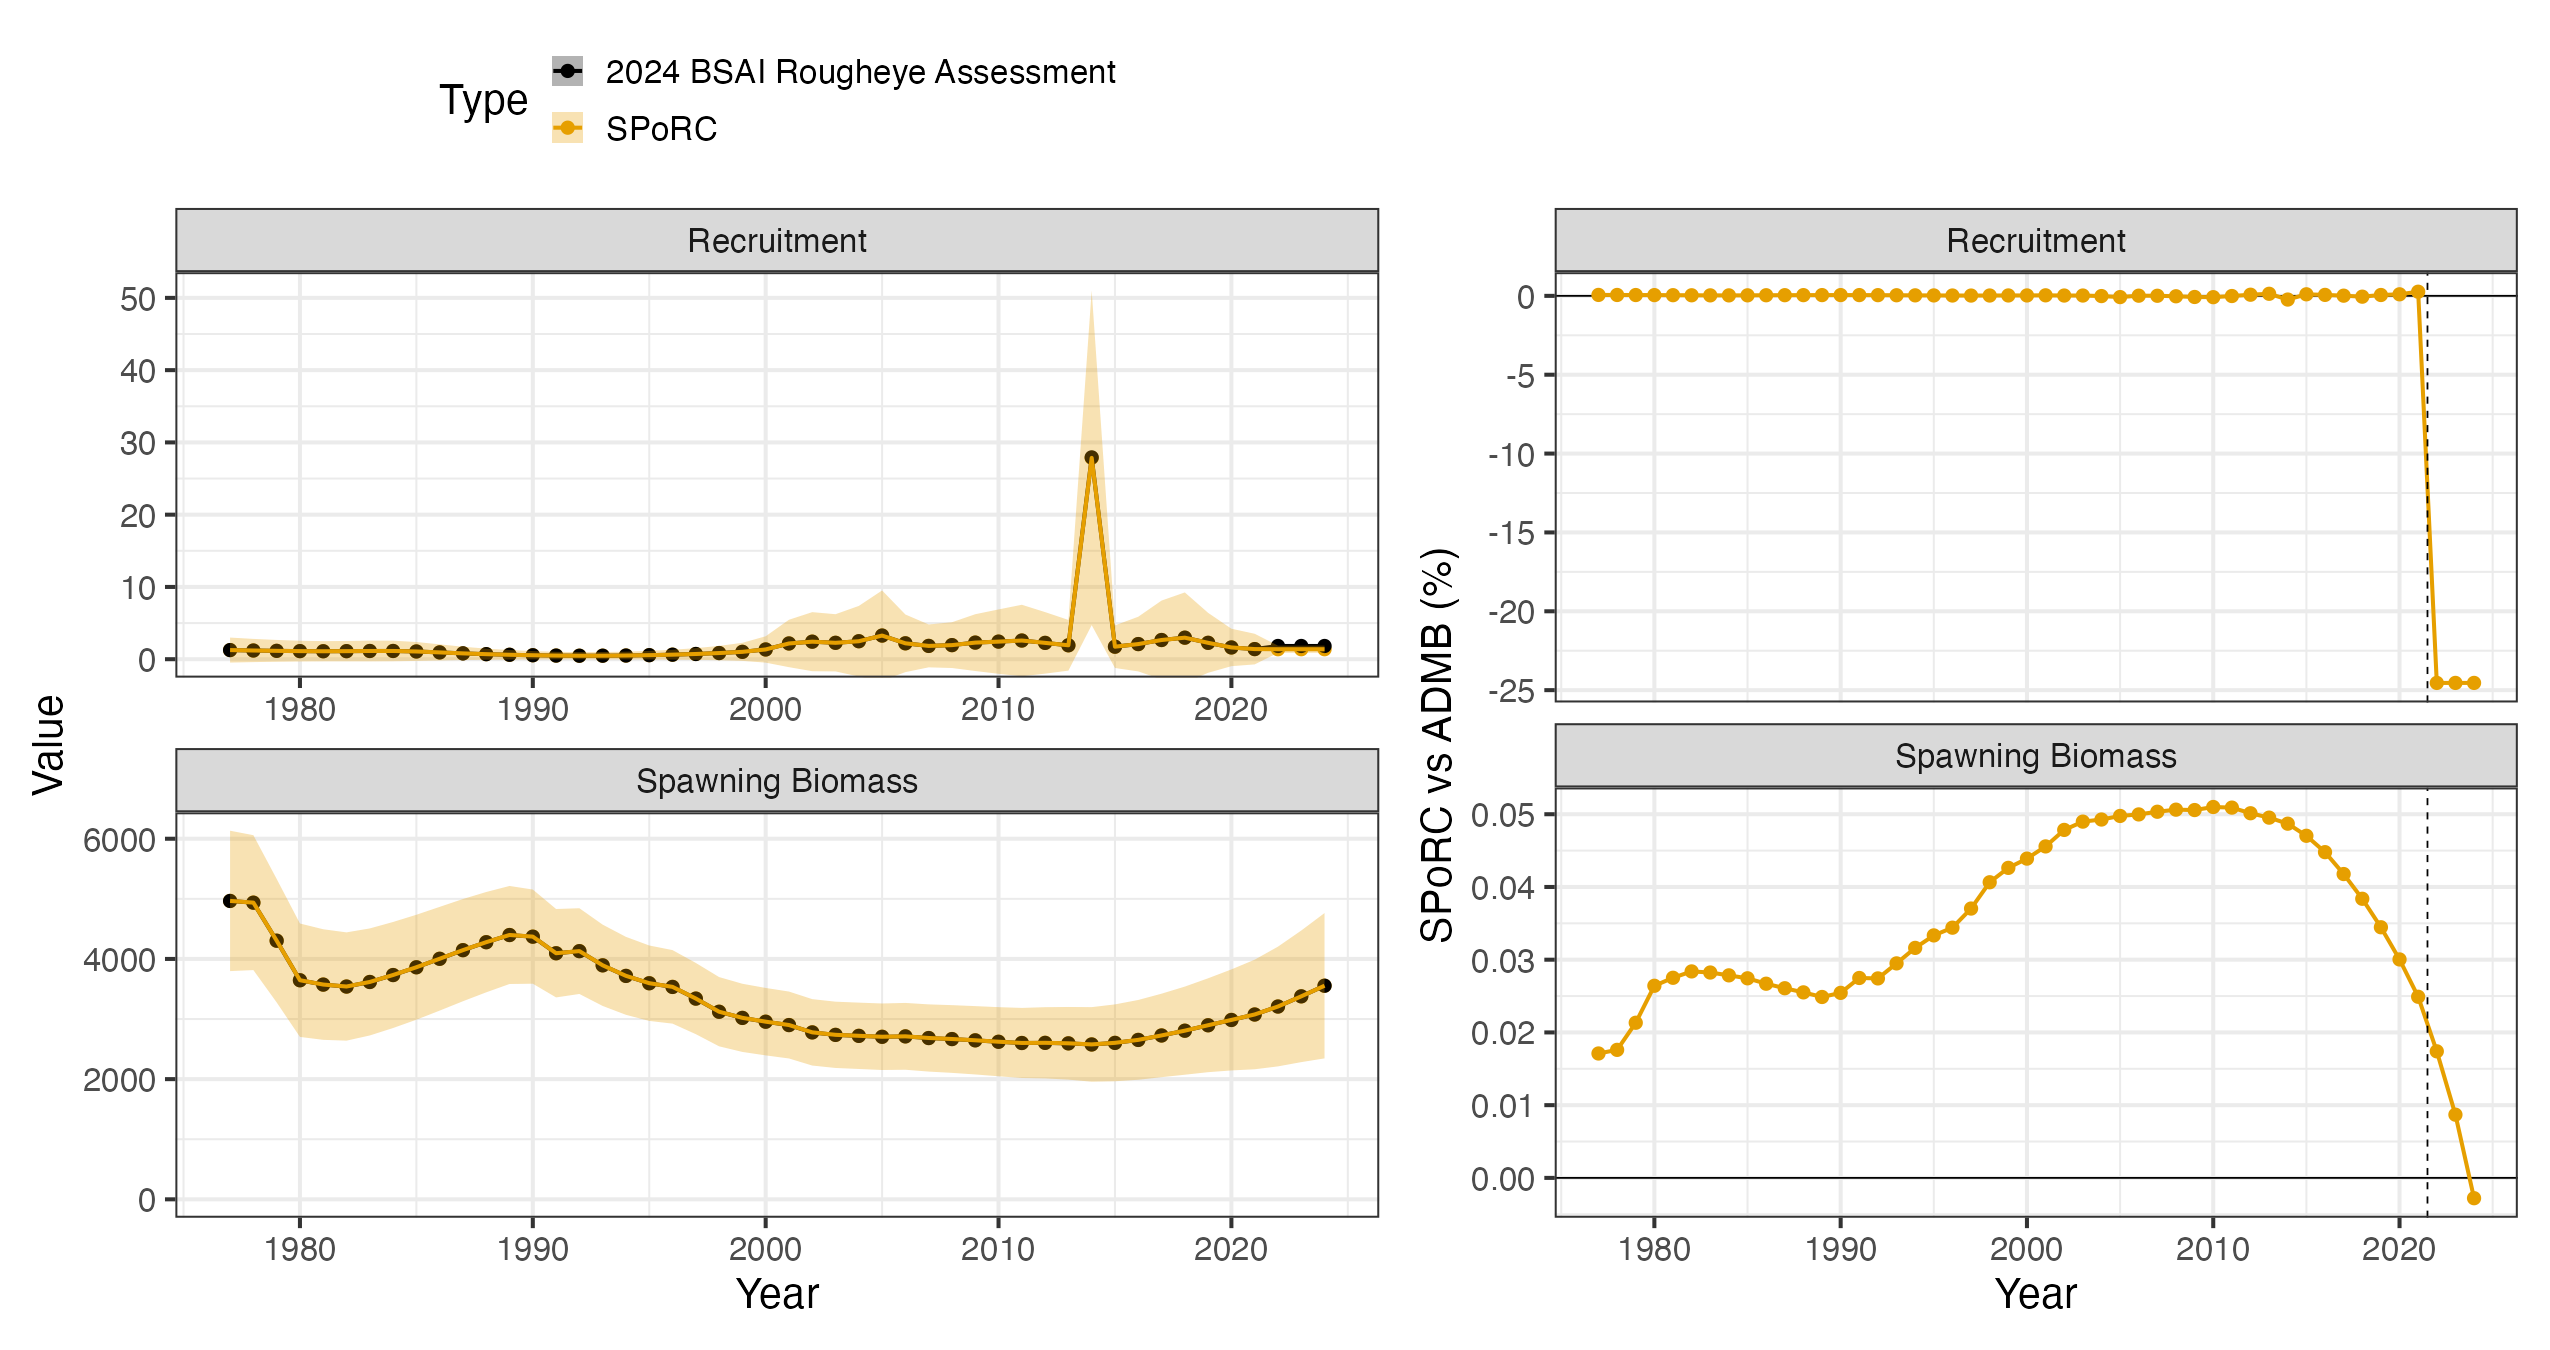Click the SPoRC vs ADMB (%) axis title
The image size is (2550, 1350).
click(x=1437, y=745)
